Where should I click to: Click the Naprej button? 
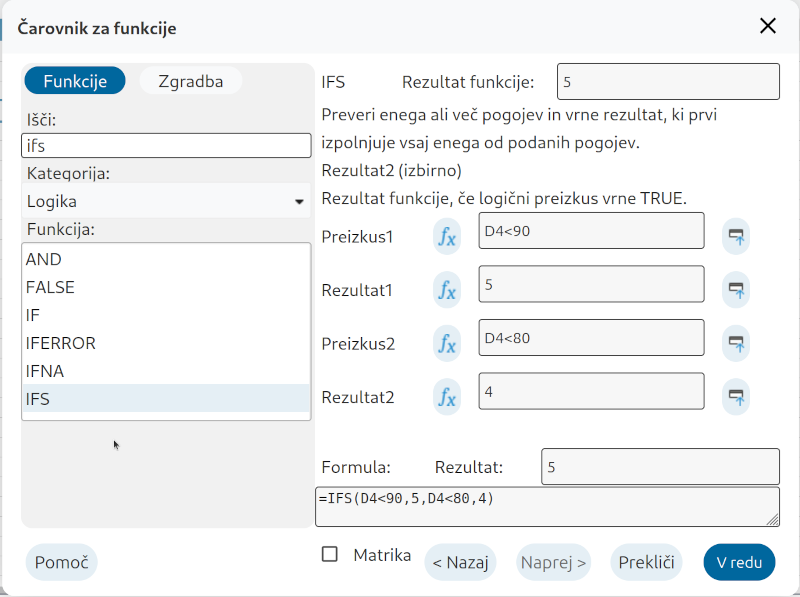554,562
